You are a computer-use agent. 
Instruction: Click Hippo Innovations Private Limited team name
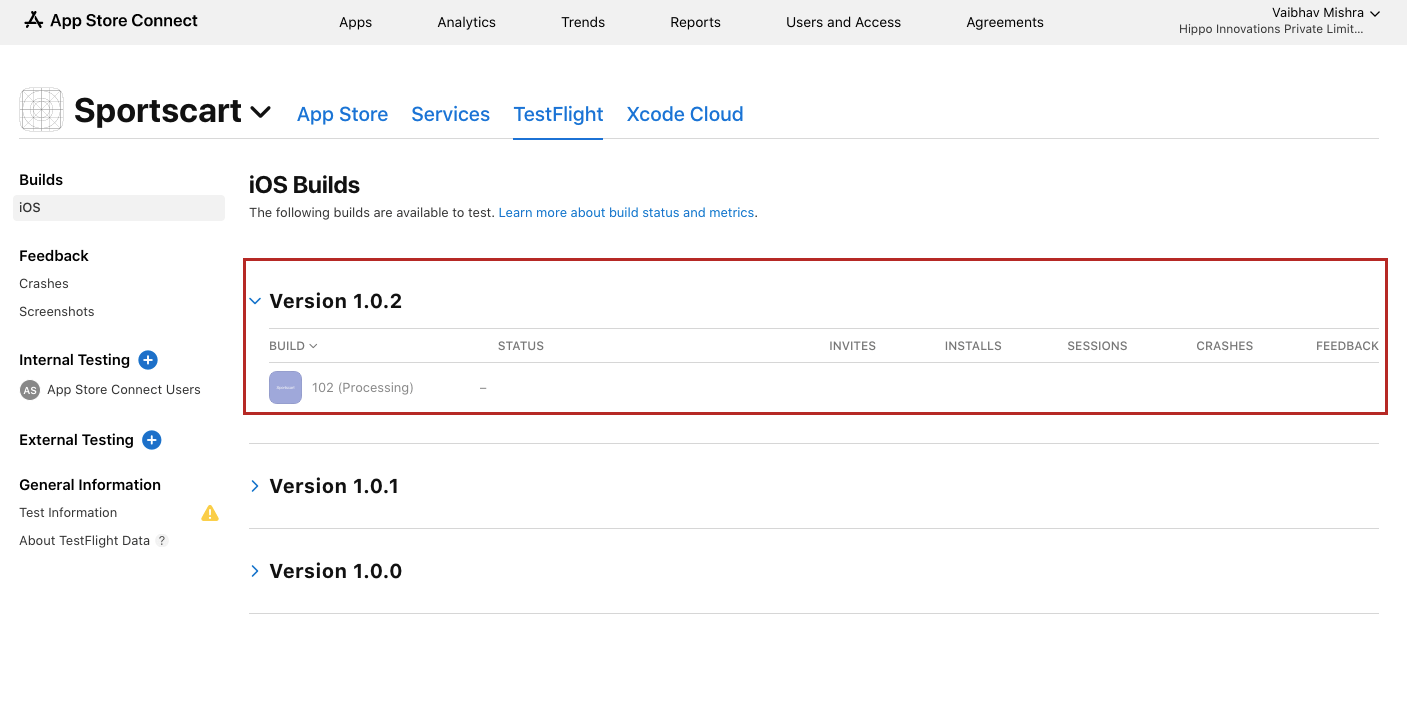pos(1271,30)
